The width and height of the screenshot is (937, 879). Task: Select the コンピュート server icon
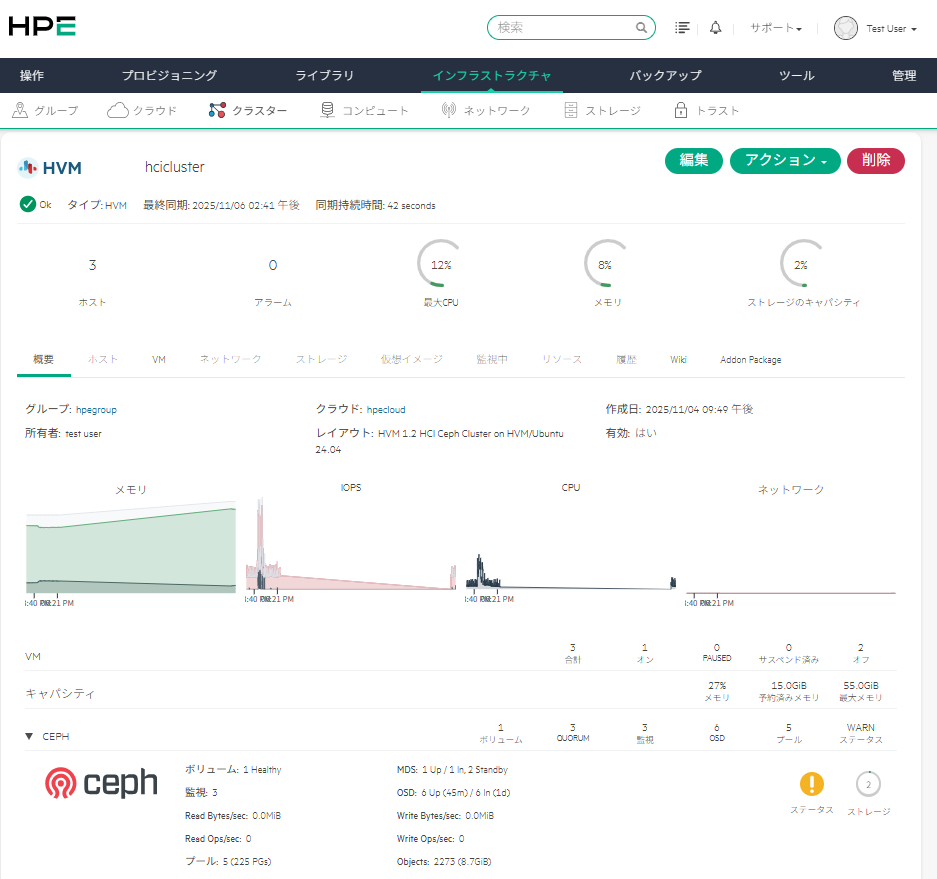point(328,111)
